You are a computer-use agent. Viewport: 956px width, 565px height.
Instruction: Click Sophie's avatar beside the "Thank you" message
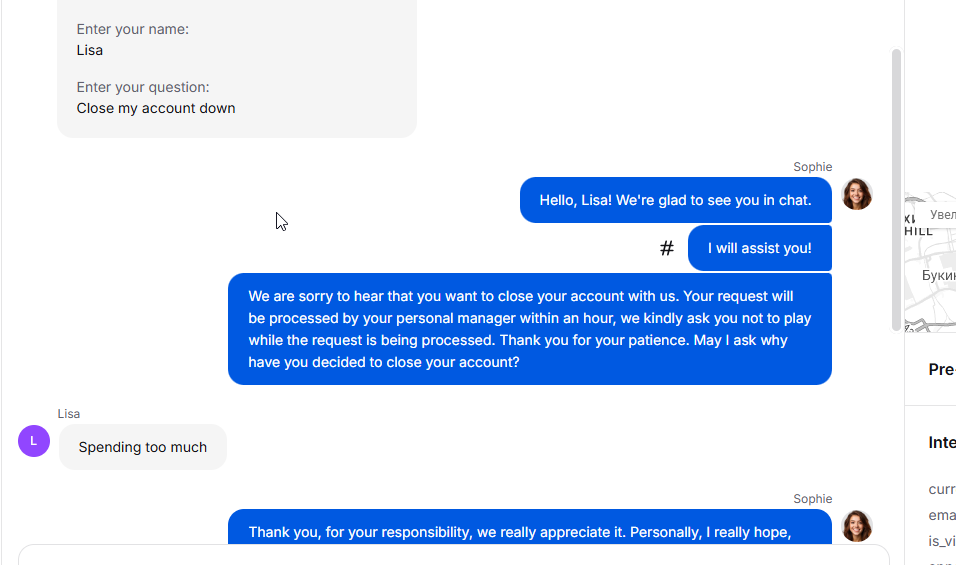857,526
